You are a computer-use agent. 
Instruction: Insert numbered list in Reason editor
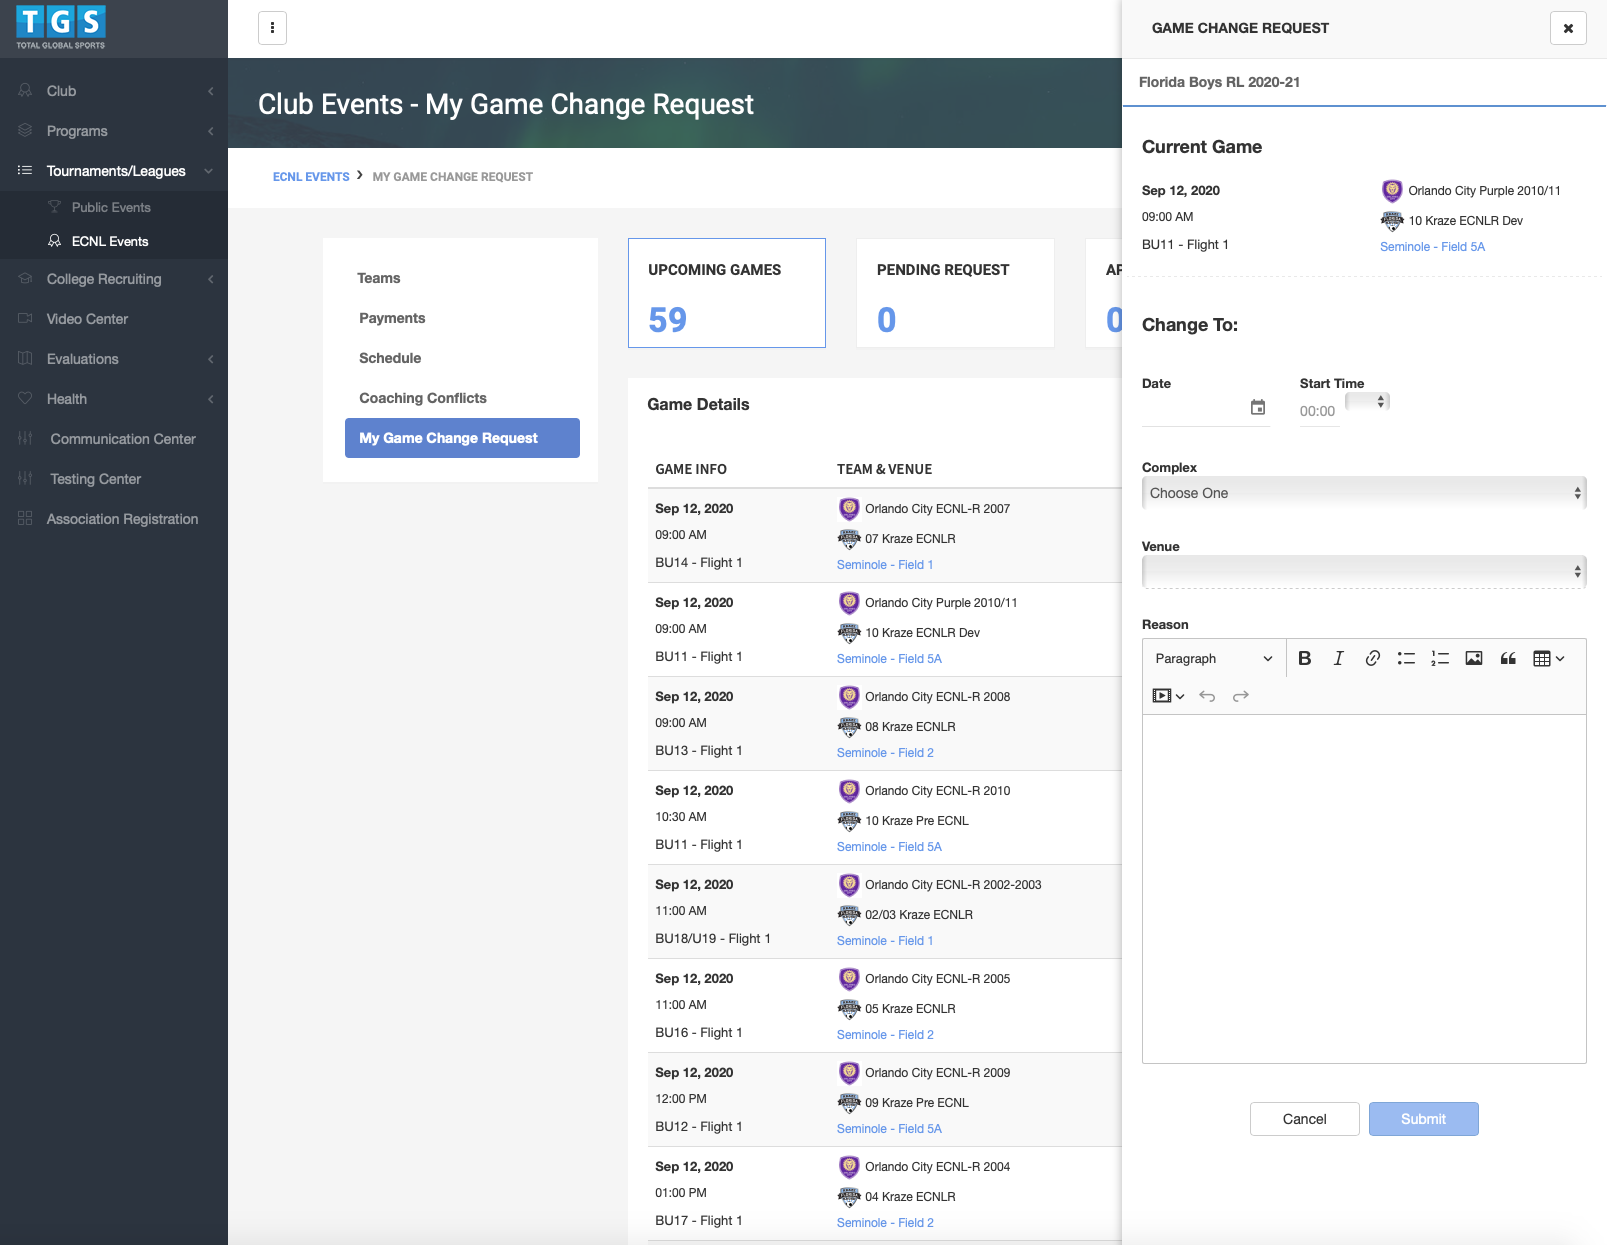1440,658
